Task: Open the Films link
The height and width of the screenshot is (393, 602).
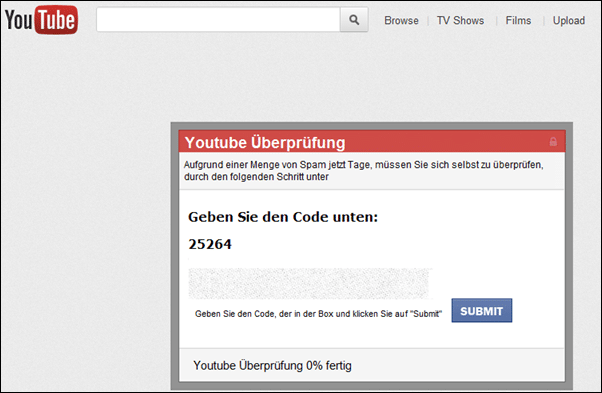Action: [x=518, y=20]
